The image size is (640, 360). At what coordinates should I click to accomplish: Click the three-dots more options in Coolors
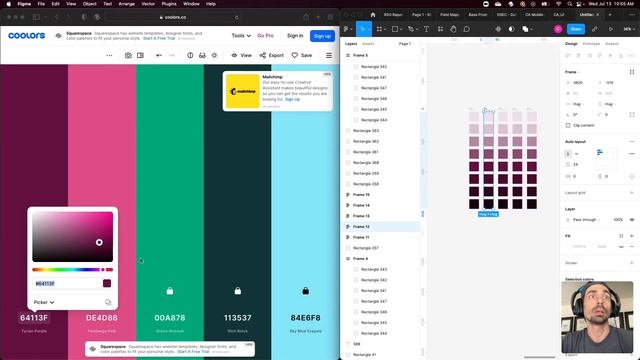coord(109,55)
